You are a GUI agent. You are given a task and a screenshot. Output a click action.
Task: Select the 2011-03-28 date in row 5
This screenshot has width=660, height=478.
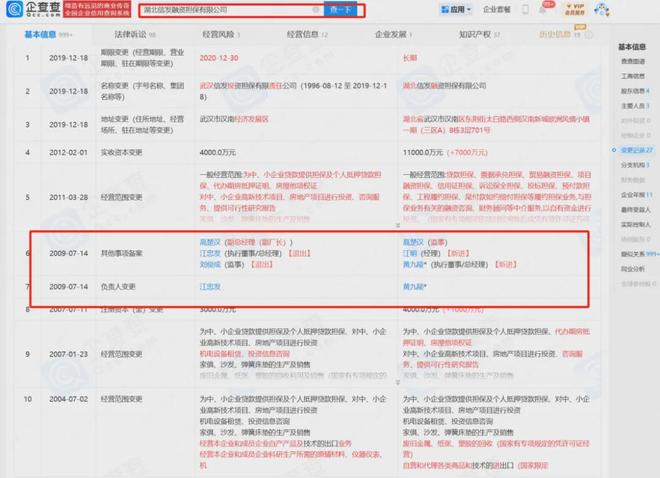click(69, 197)
